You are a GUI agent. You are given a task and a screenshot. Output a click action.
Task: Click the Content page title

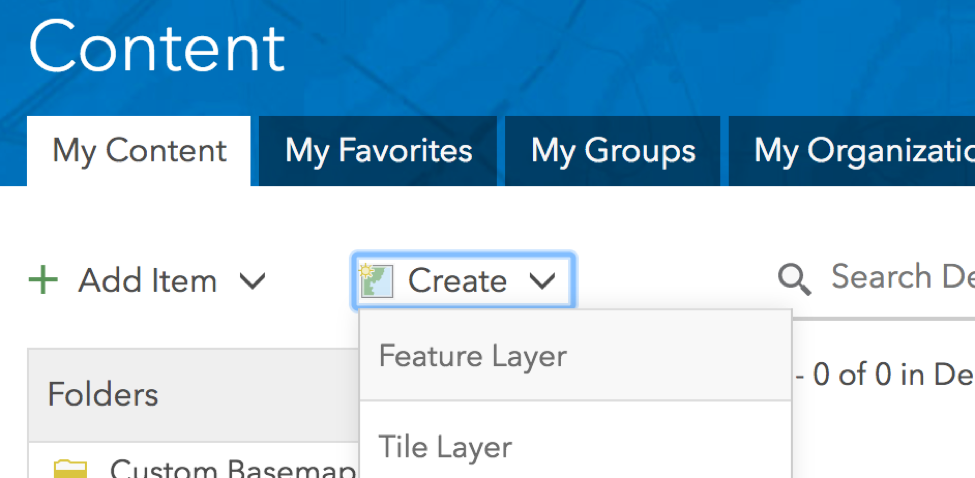point(156,48)
